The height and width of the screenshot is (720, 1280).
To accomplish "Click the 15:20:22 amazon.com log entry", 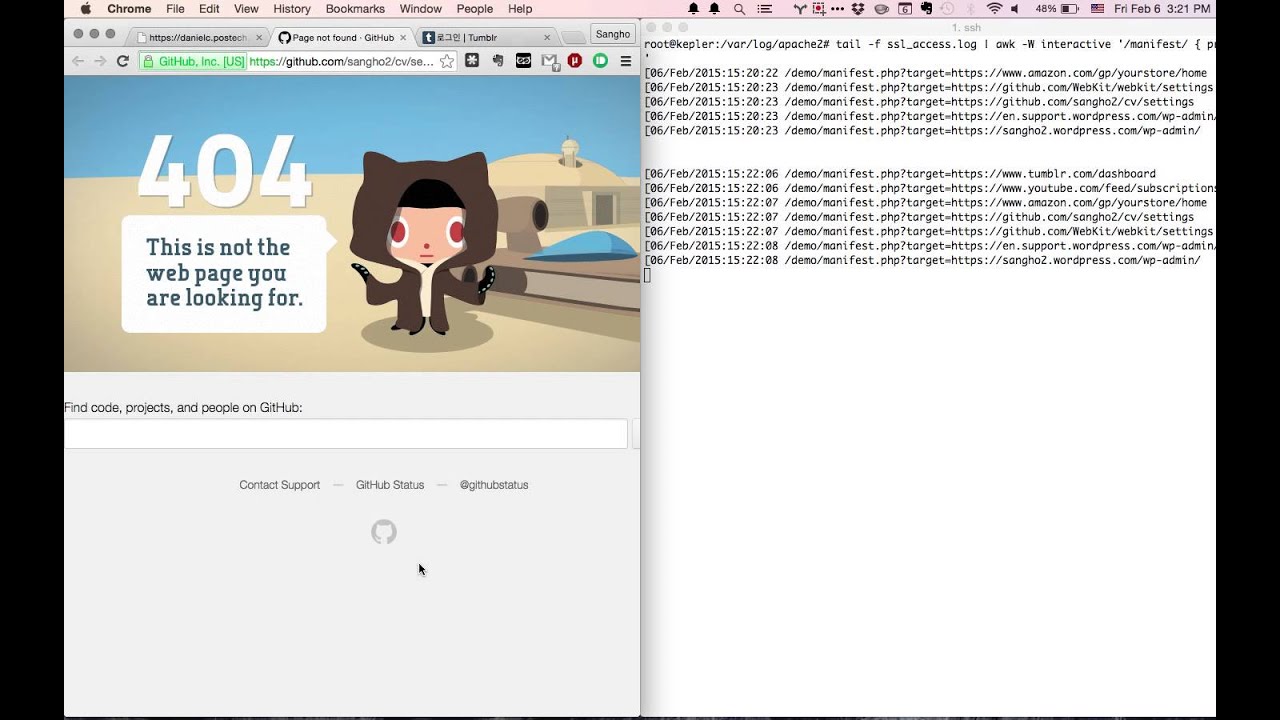I will tap(925, 73).
